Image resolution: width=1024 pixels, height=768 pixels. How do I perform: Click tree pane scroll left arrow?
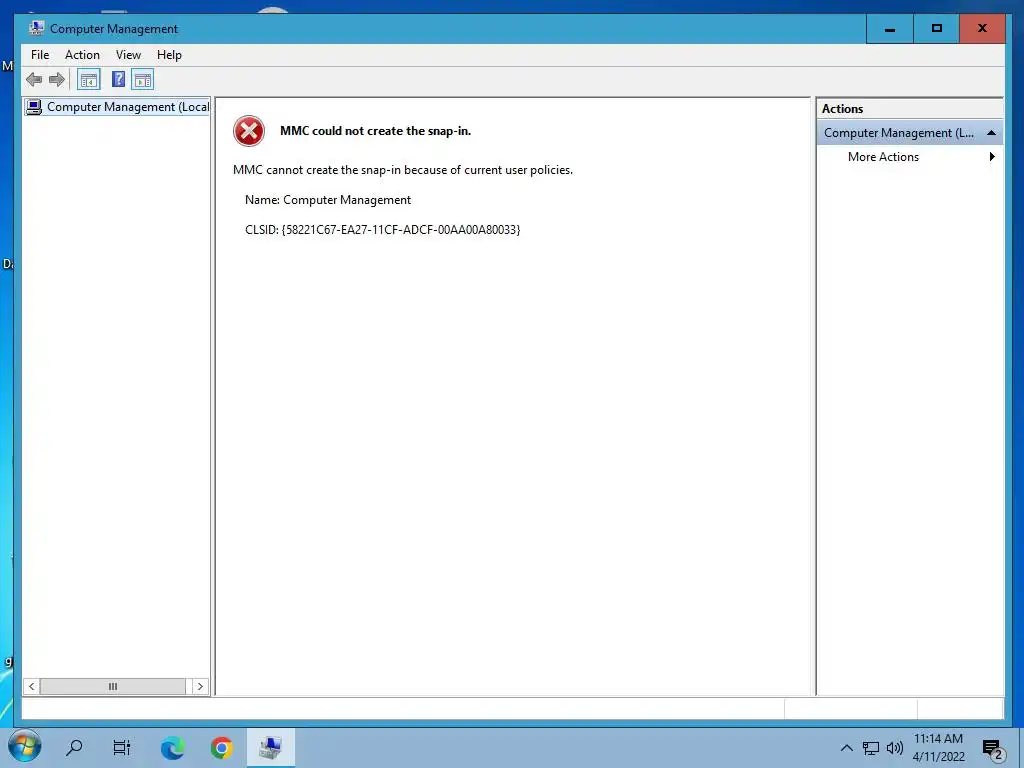pyautogui.click(x=31, y=686)
